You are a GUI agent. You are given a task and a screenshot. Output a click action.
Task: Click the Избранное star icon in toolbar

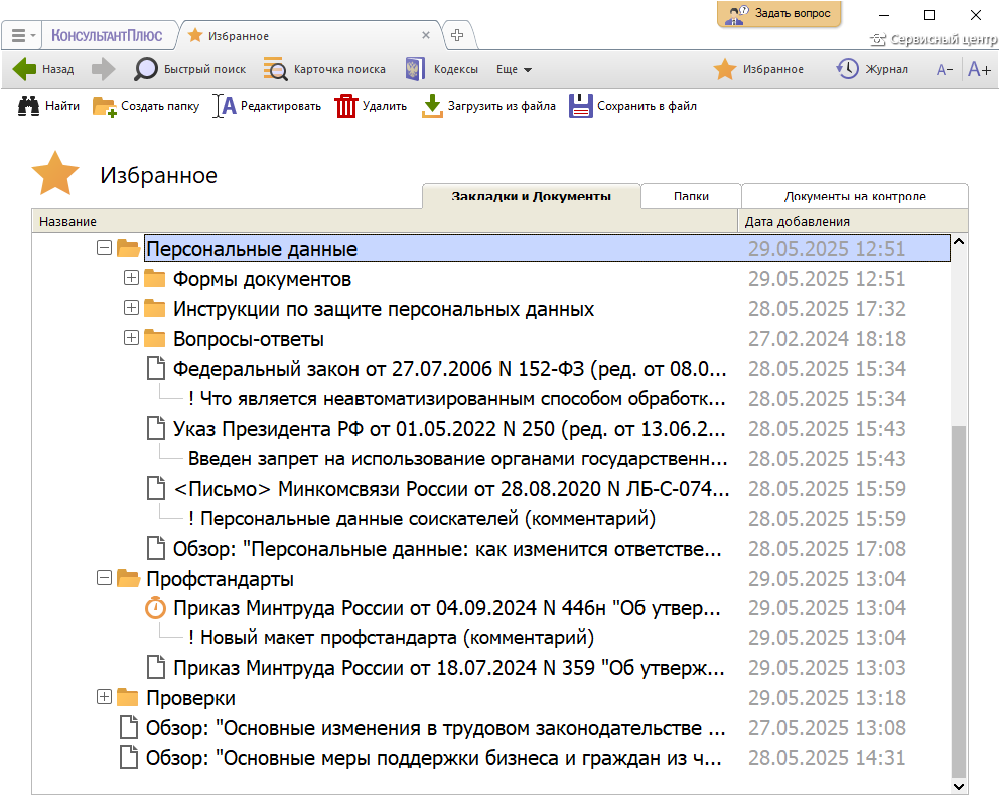pos(724,69)
